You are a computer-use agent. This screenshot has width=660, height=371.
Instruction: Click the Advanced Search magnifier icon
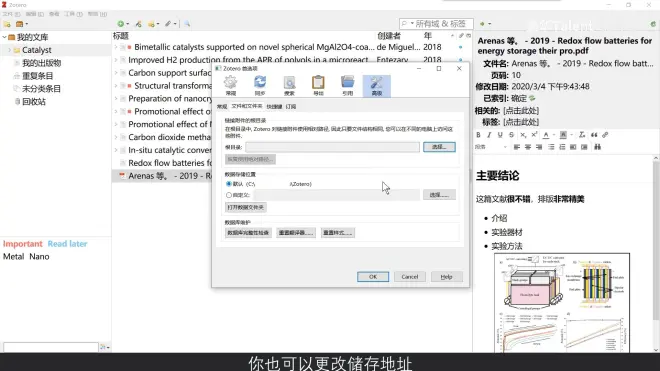coord(187,24)
